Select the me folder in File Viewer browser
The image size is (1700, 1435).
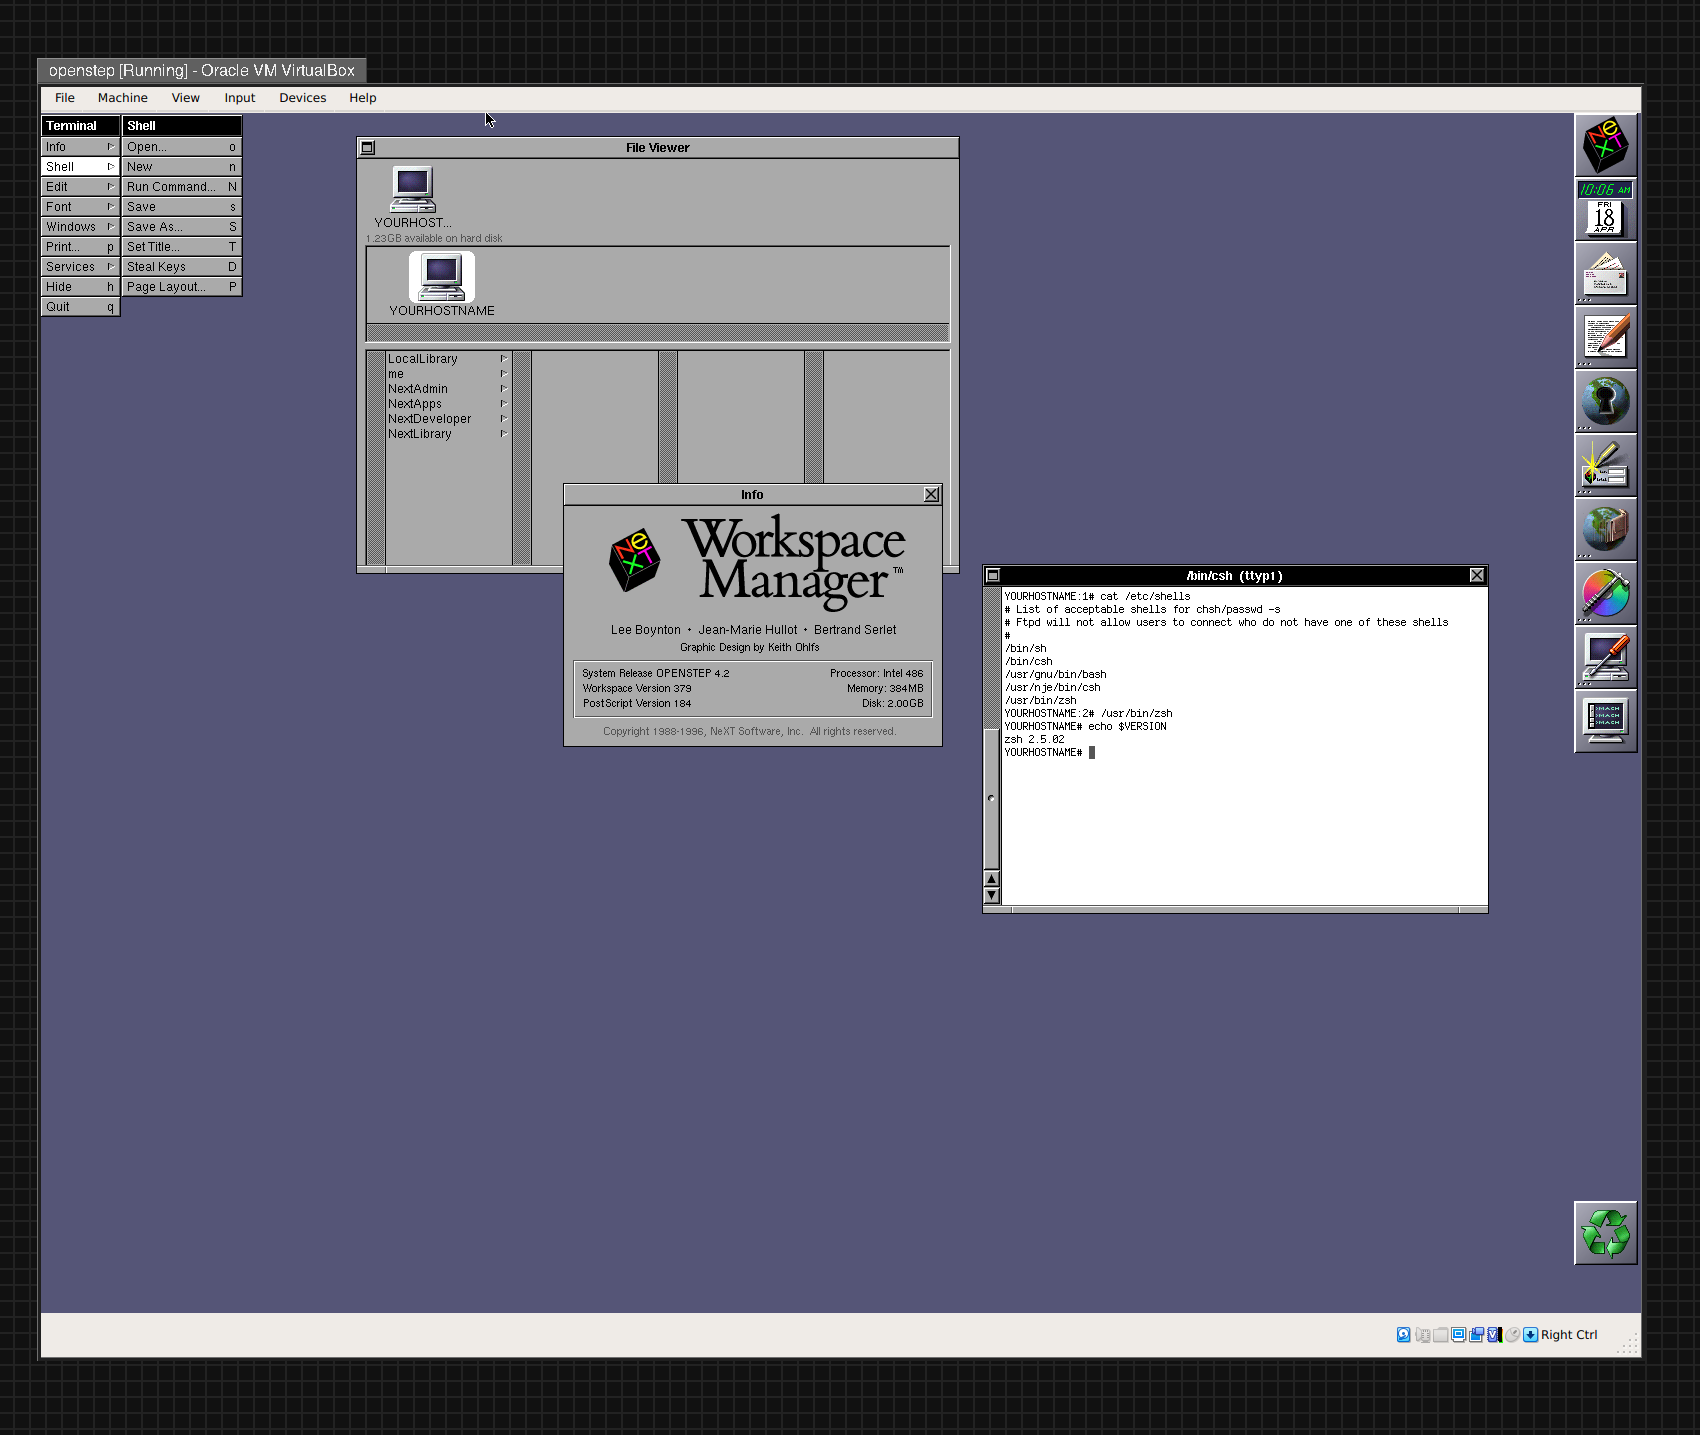pyautogui.click(x=448, y=374)
